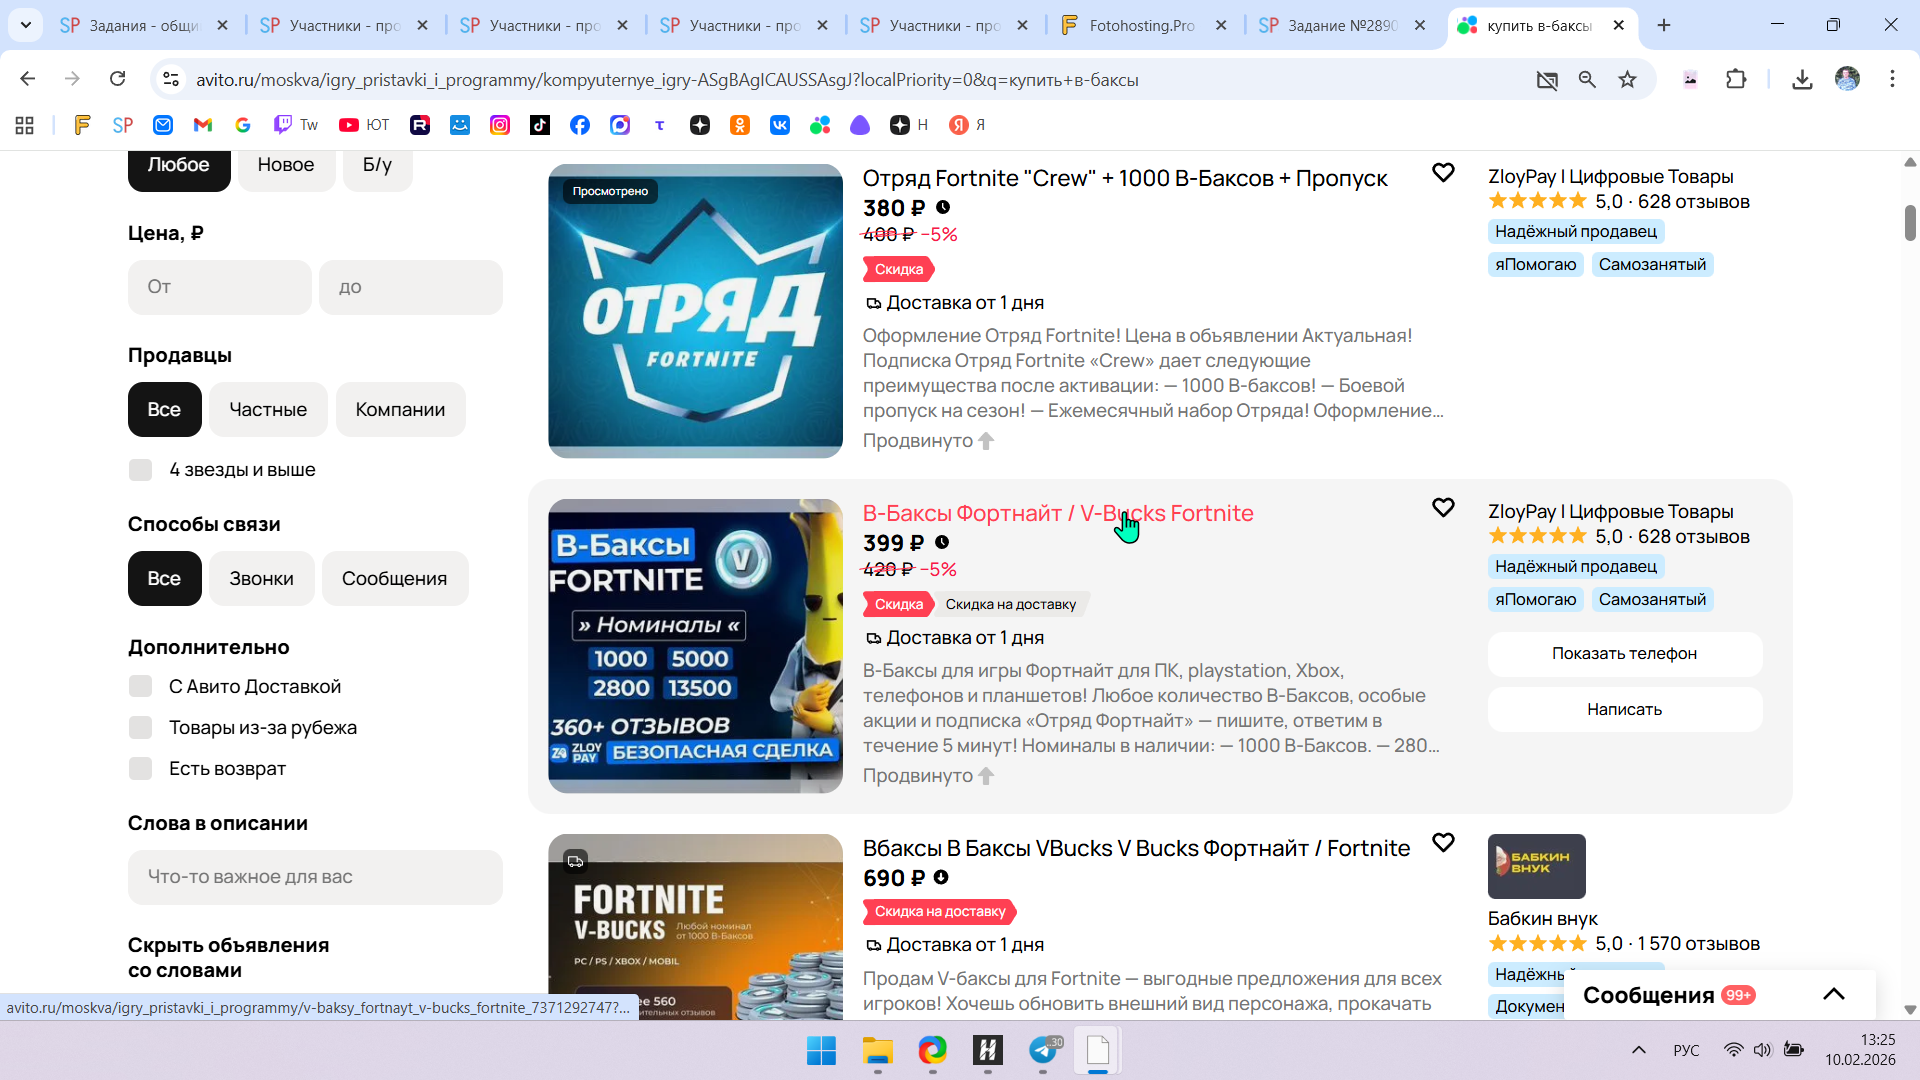Viewport: 1920px width, 1080px height.
Task: Show hidden system tray icons
Action: point(1638,1050)
